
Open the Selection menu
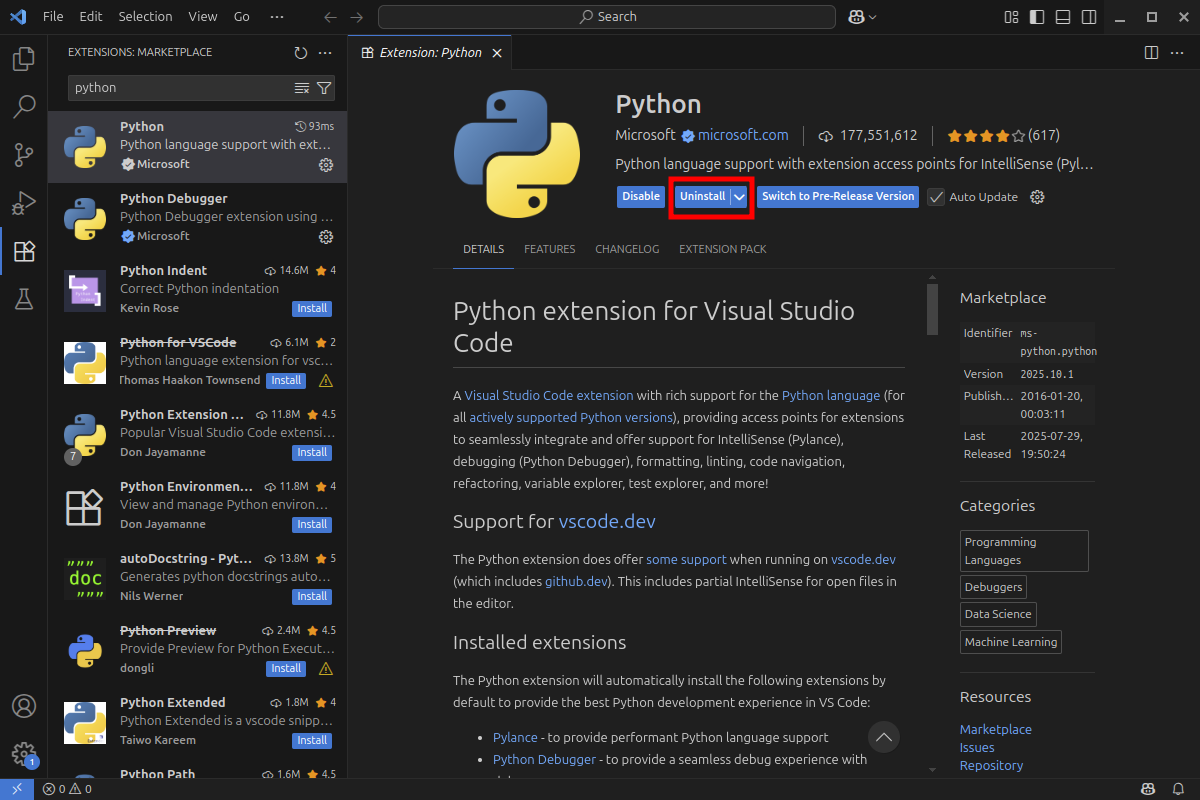click(x=145, y=17)
